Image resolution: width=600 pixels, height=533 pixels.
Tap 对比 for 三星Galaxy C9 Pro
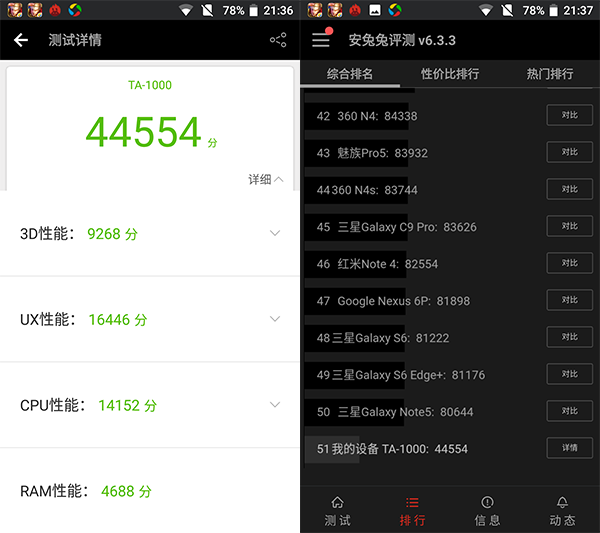tap(570, 226)
